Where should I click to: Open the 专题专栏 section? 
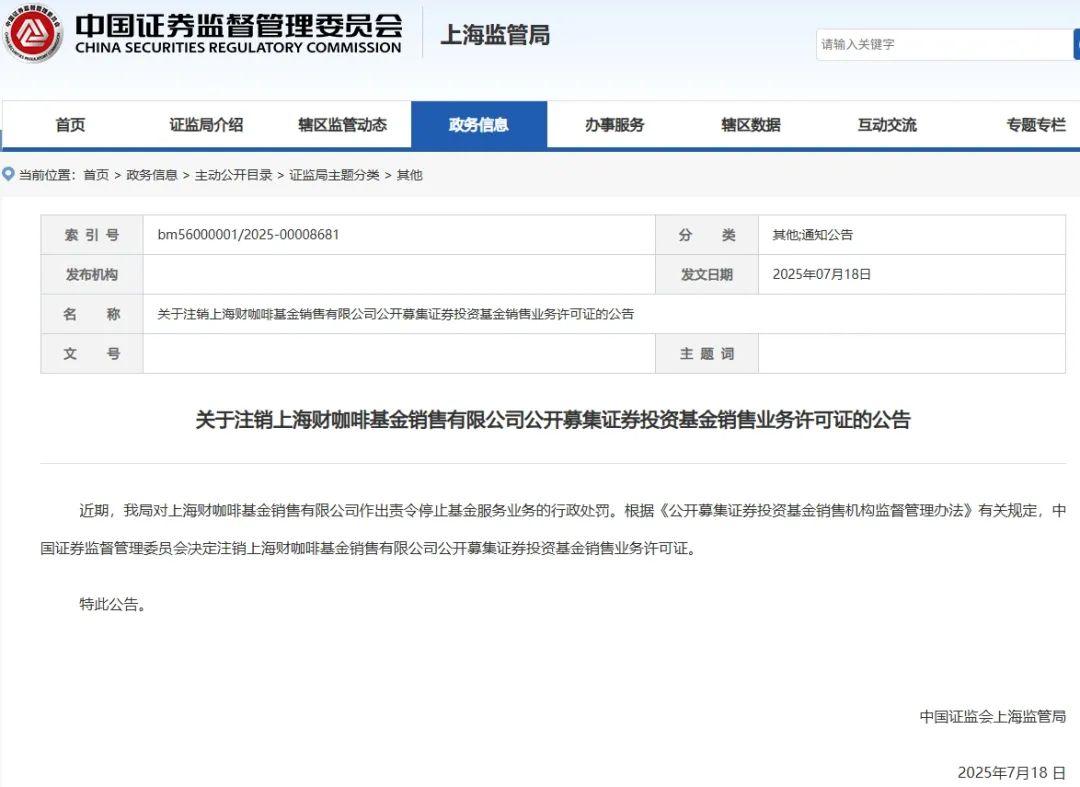[1032, 124]
